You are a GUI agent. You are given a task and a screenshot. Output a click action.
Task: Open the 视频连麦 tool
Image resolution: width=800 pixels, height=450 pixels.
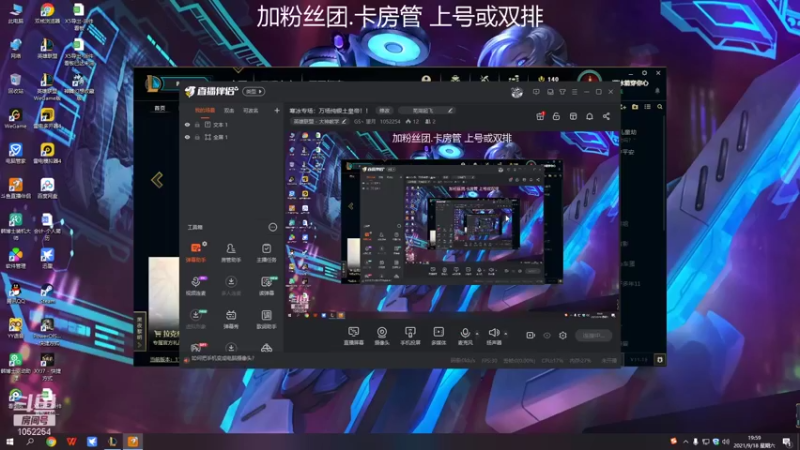(196, 286)
